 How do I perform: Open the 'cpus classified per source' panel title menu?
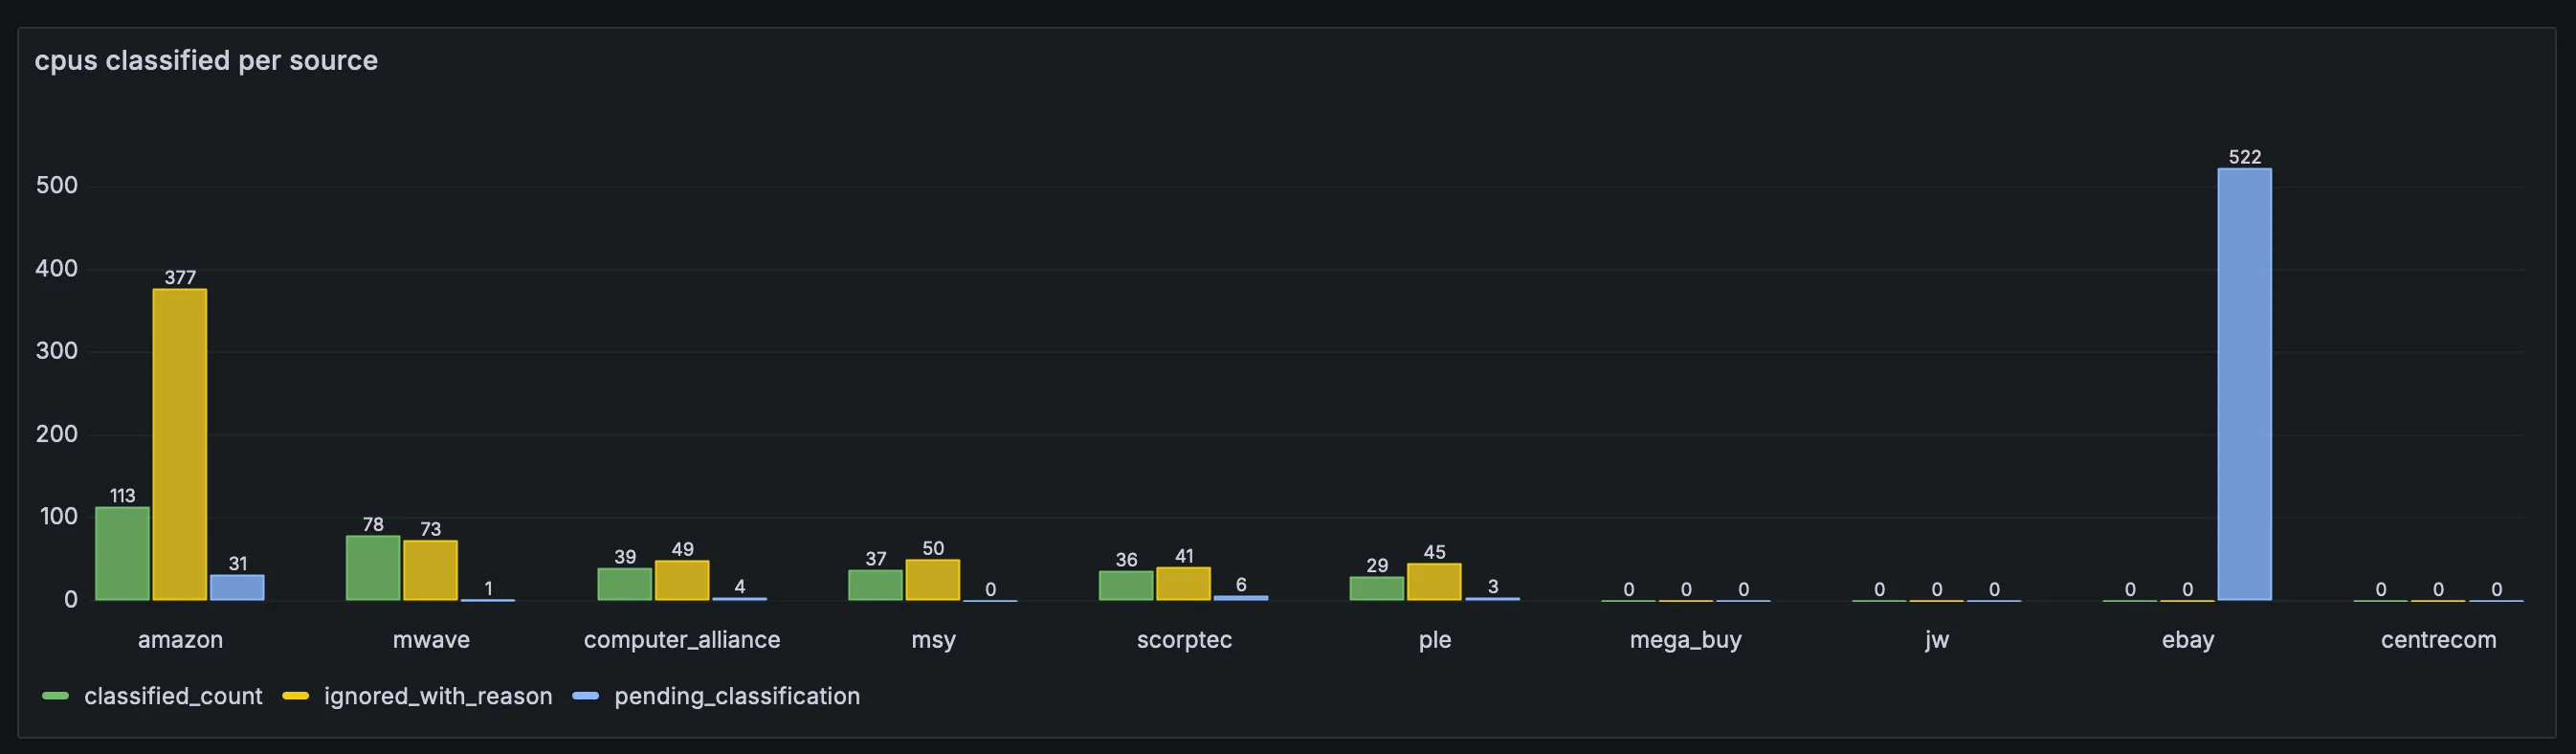[x=206, y=61]
